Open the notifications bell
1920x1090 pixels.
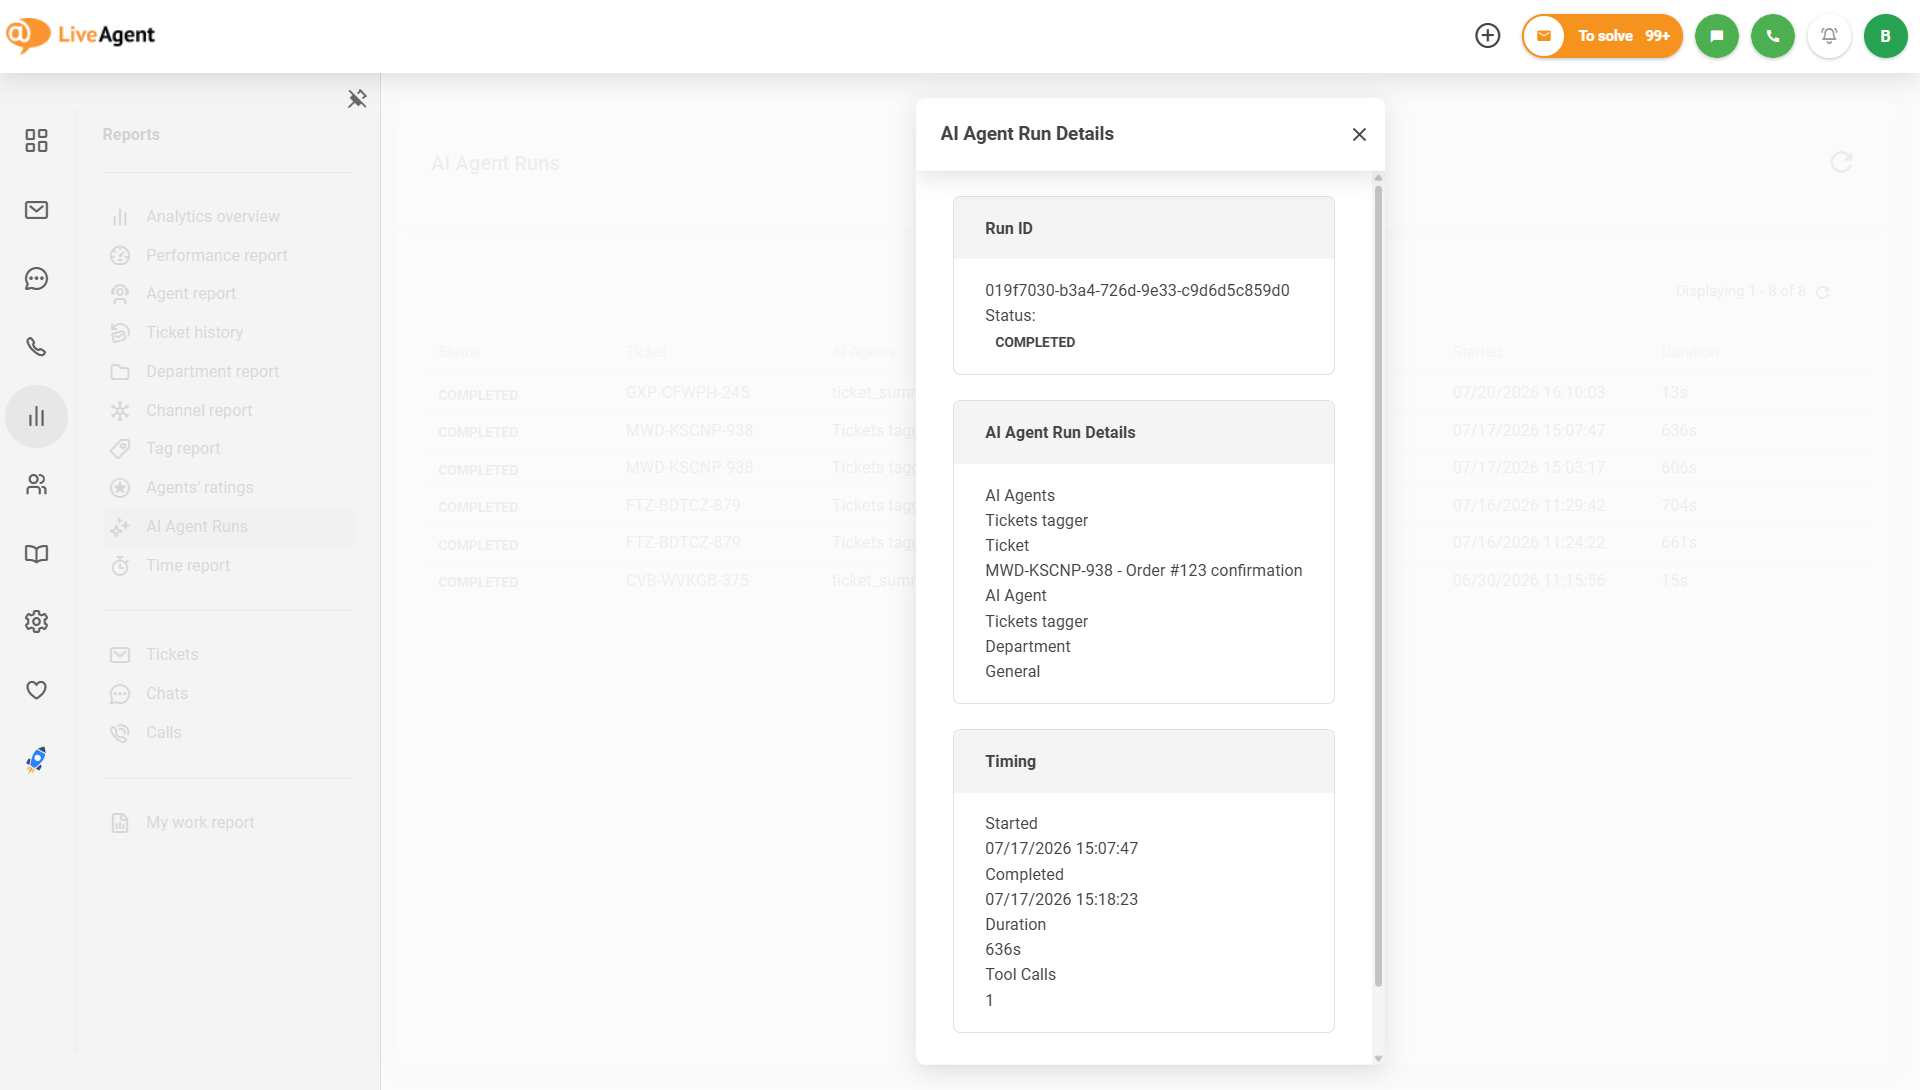click(1829, 36)
